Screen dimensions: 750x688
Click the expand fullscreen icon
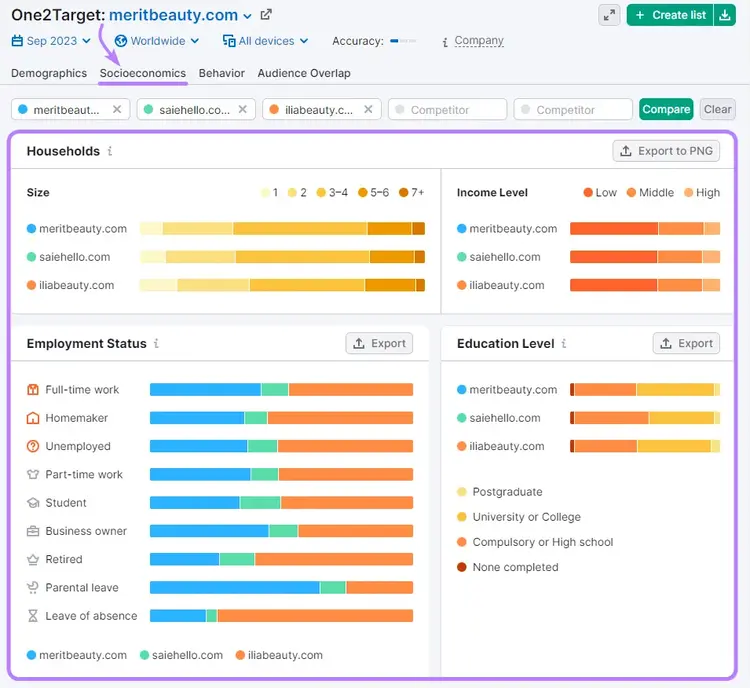click(x=609, y=15)
